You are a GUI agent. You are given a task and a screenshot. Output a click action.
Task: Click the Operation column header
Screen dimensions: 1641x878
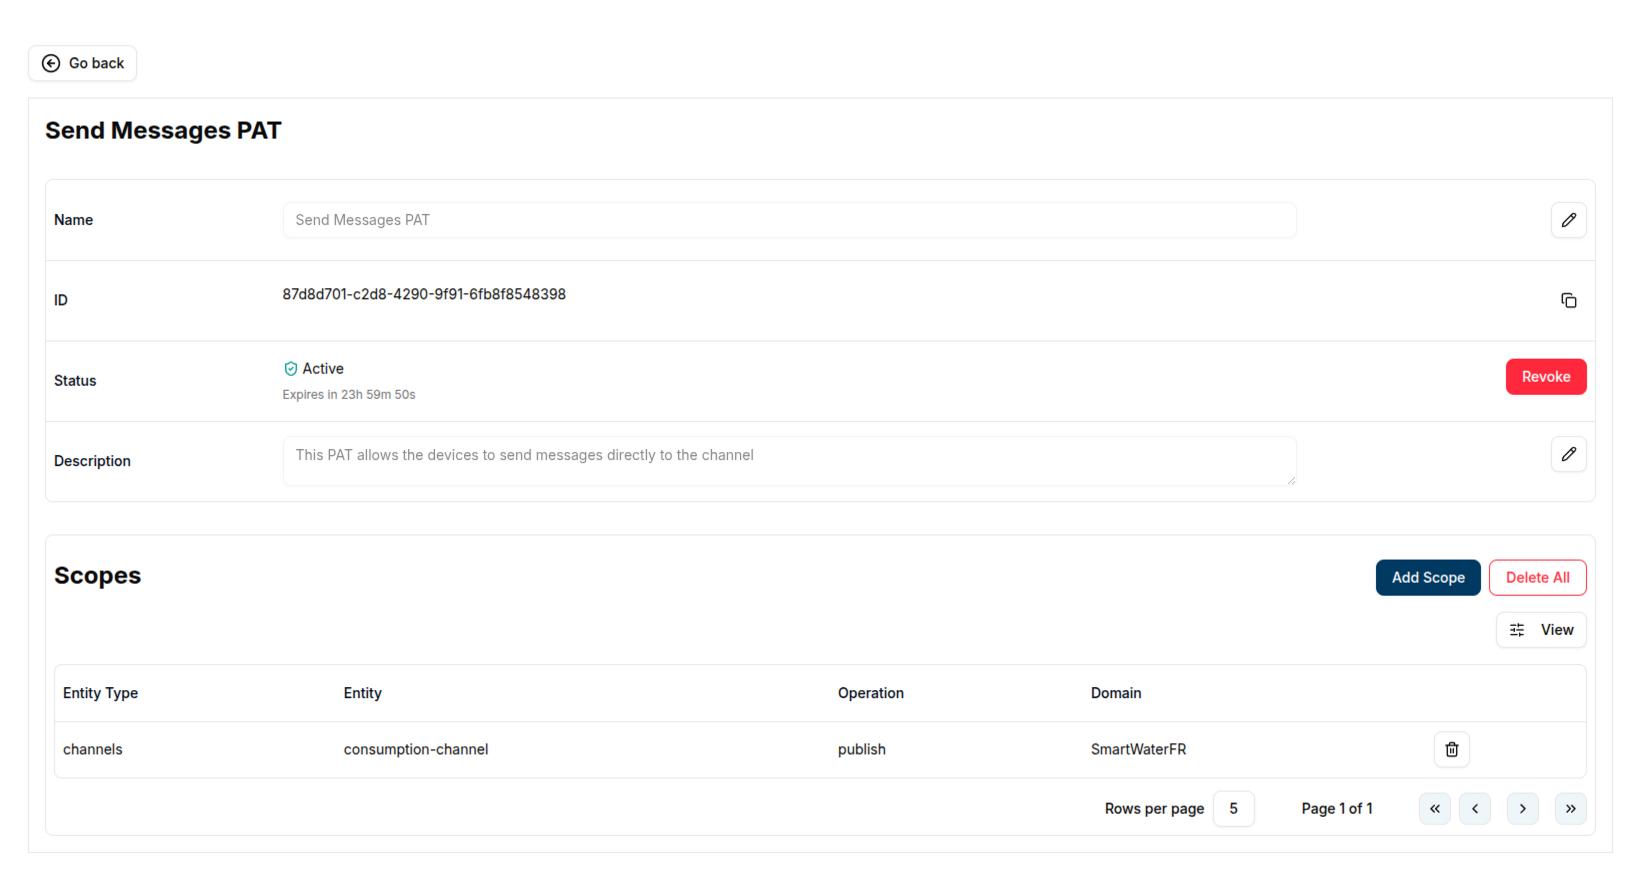point(870,693)
